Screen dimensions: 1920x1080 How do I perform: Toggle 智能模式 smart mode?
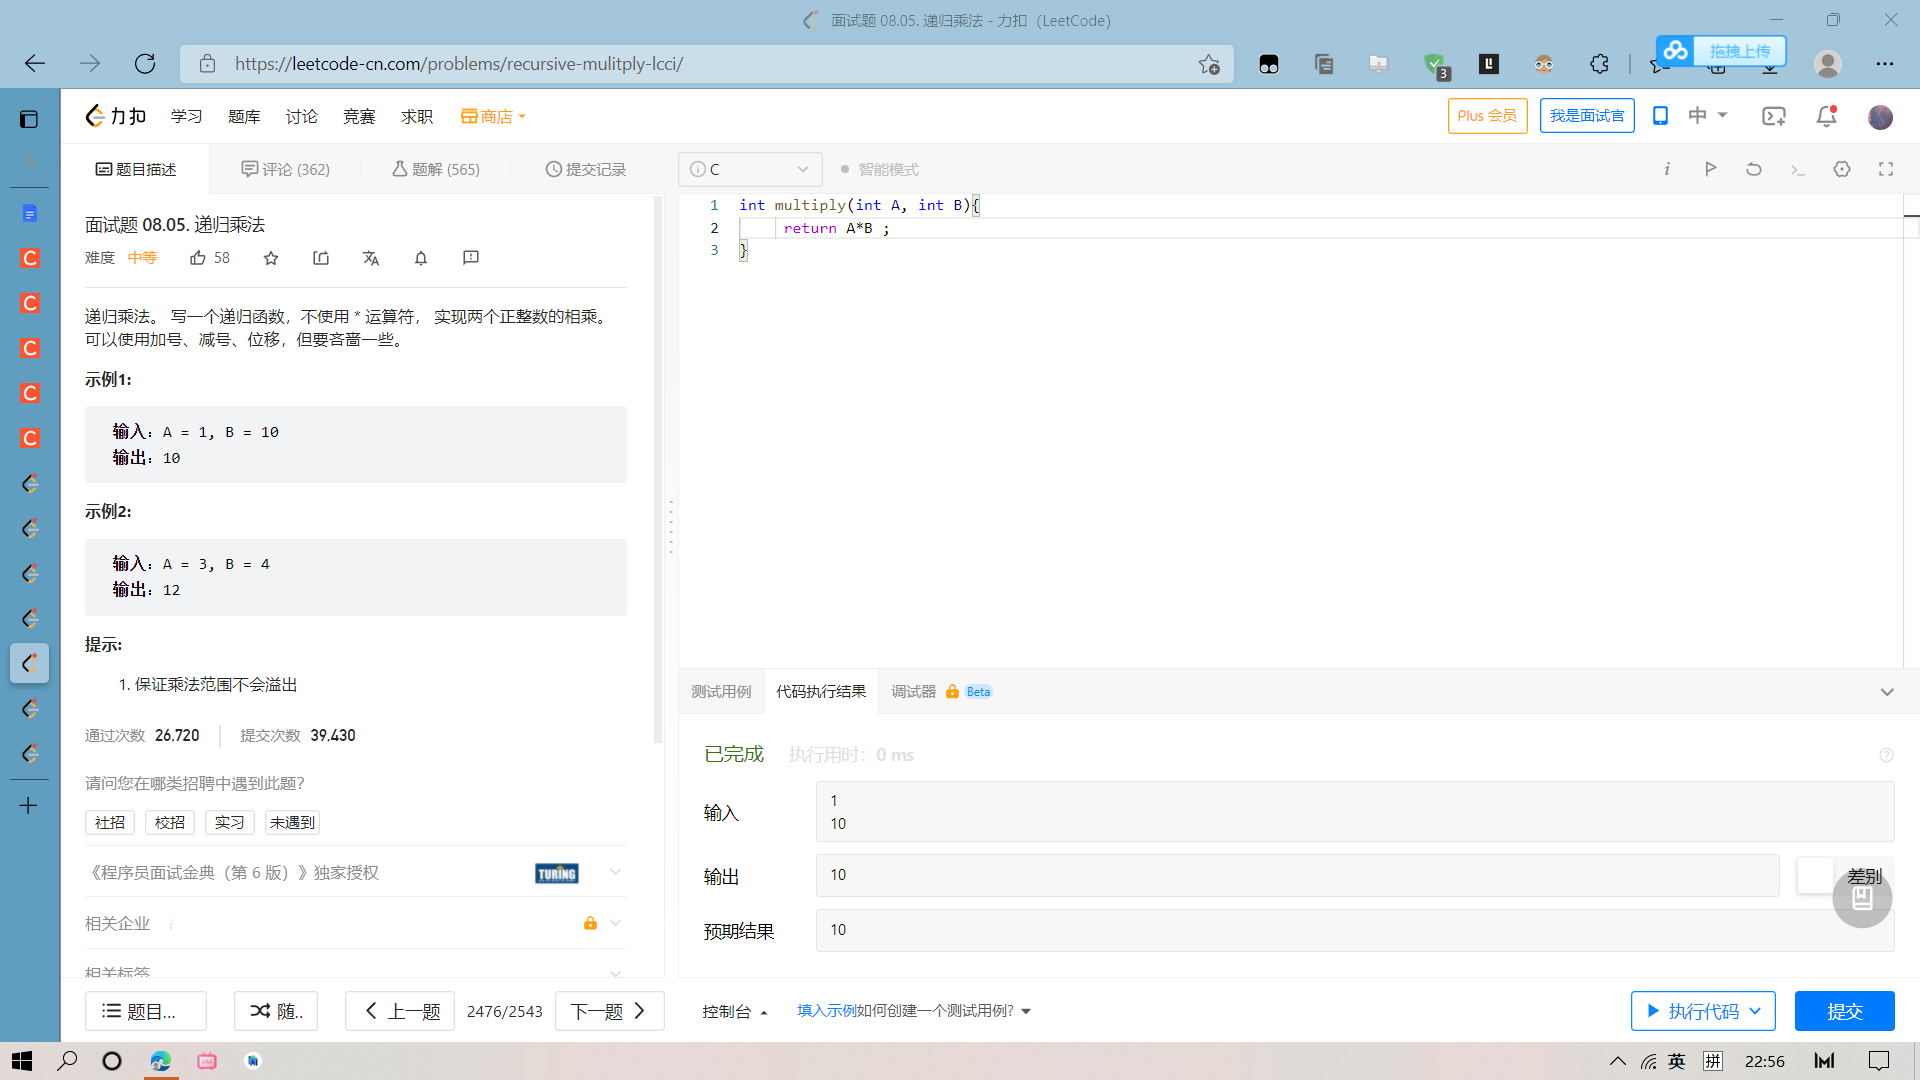[x=879, y=169]
